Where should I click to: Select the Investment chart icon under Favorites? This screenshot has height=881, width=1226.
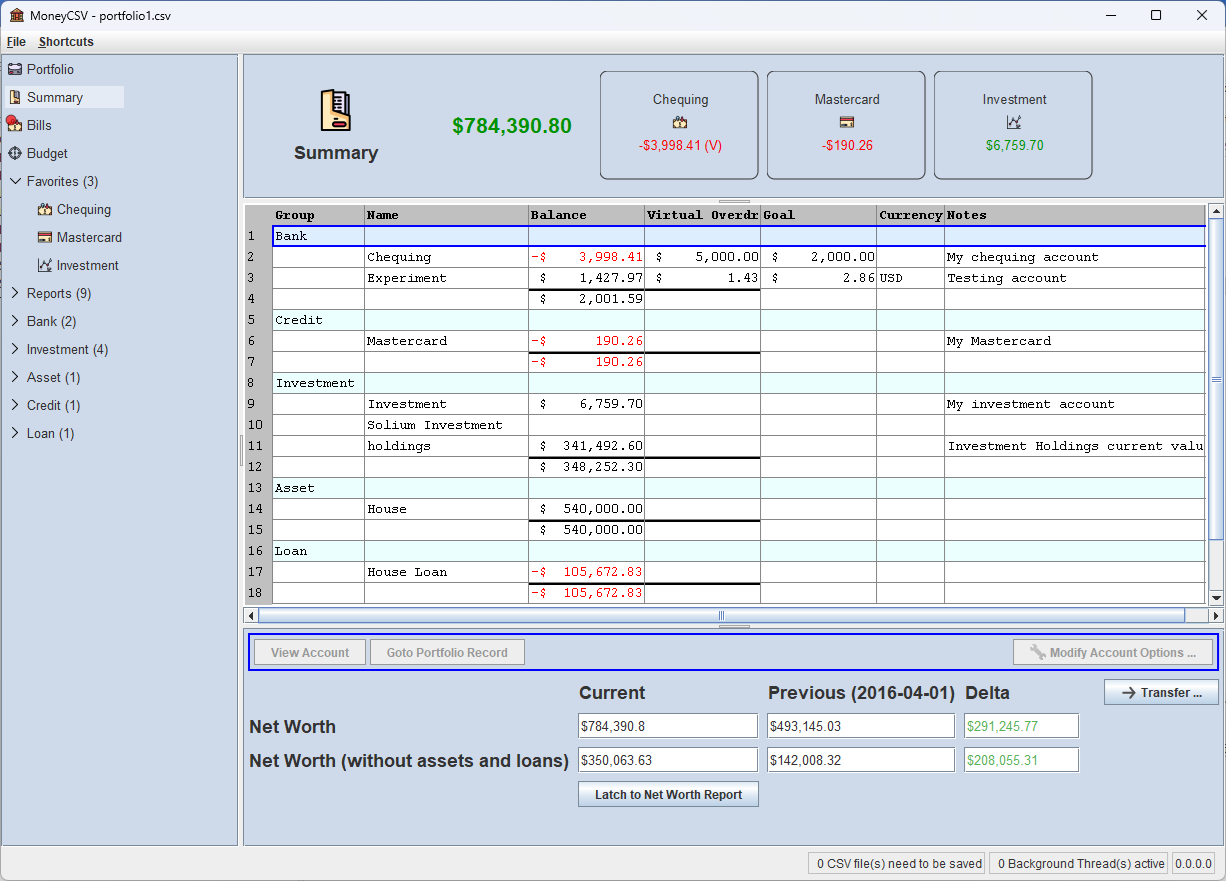(45, 265)
